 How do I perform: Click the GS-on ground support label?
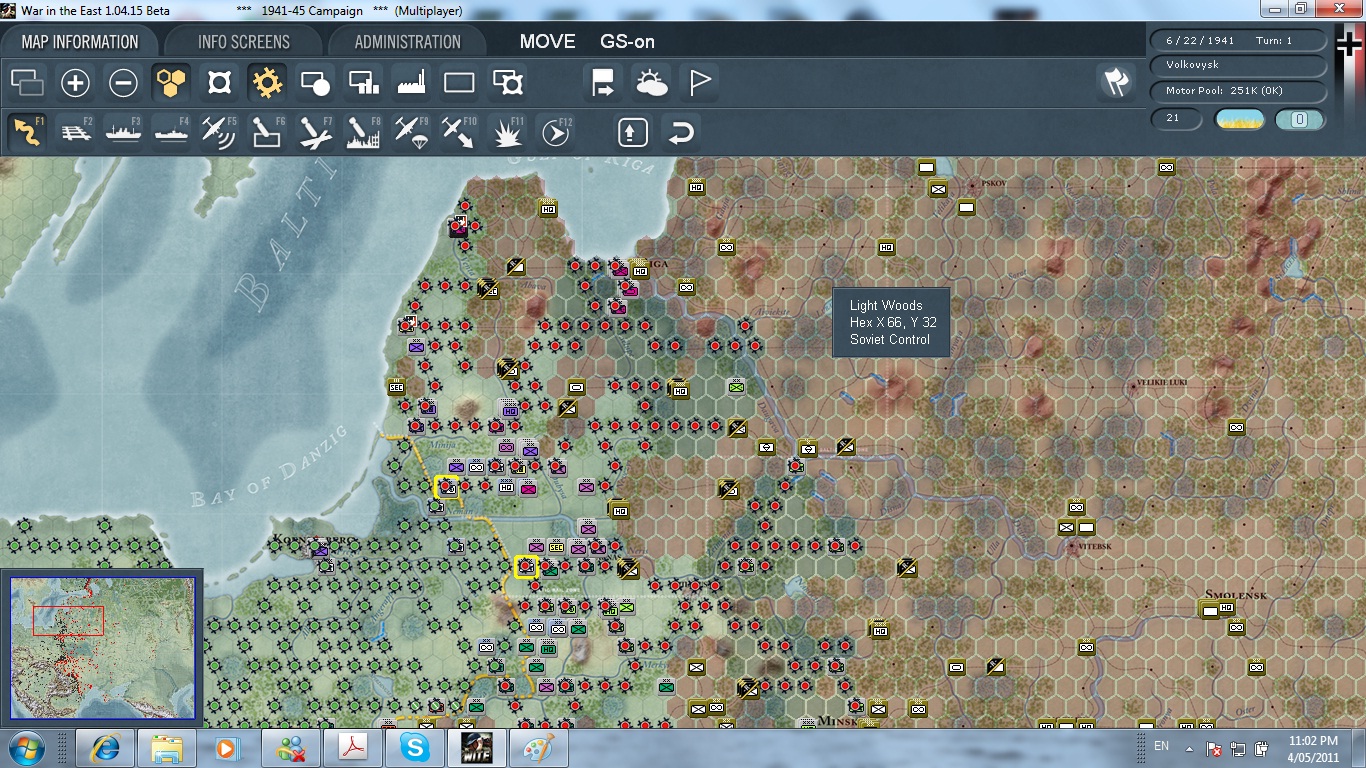(627, 42)
